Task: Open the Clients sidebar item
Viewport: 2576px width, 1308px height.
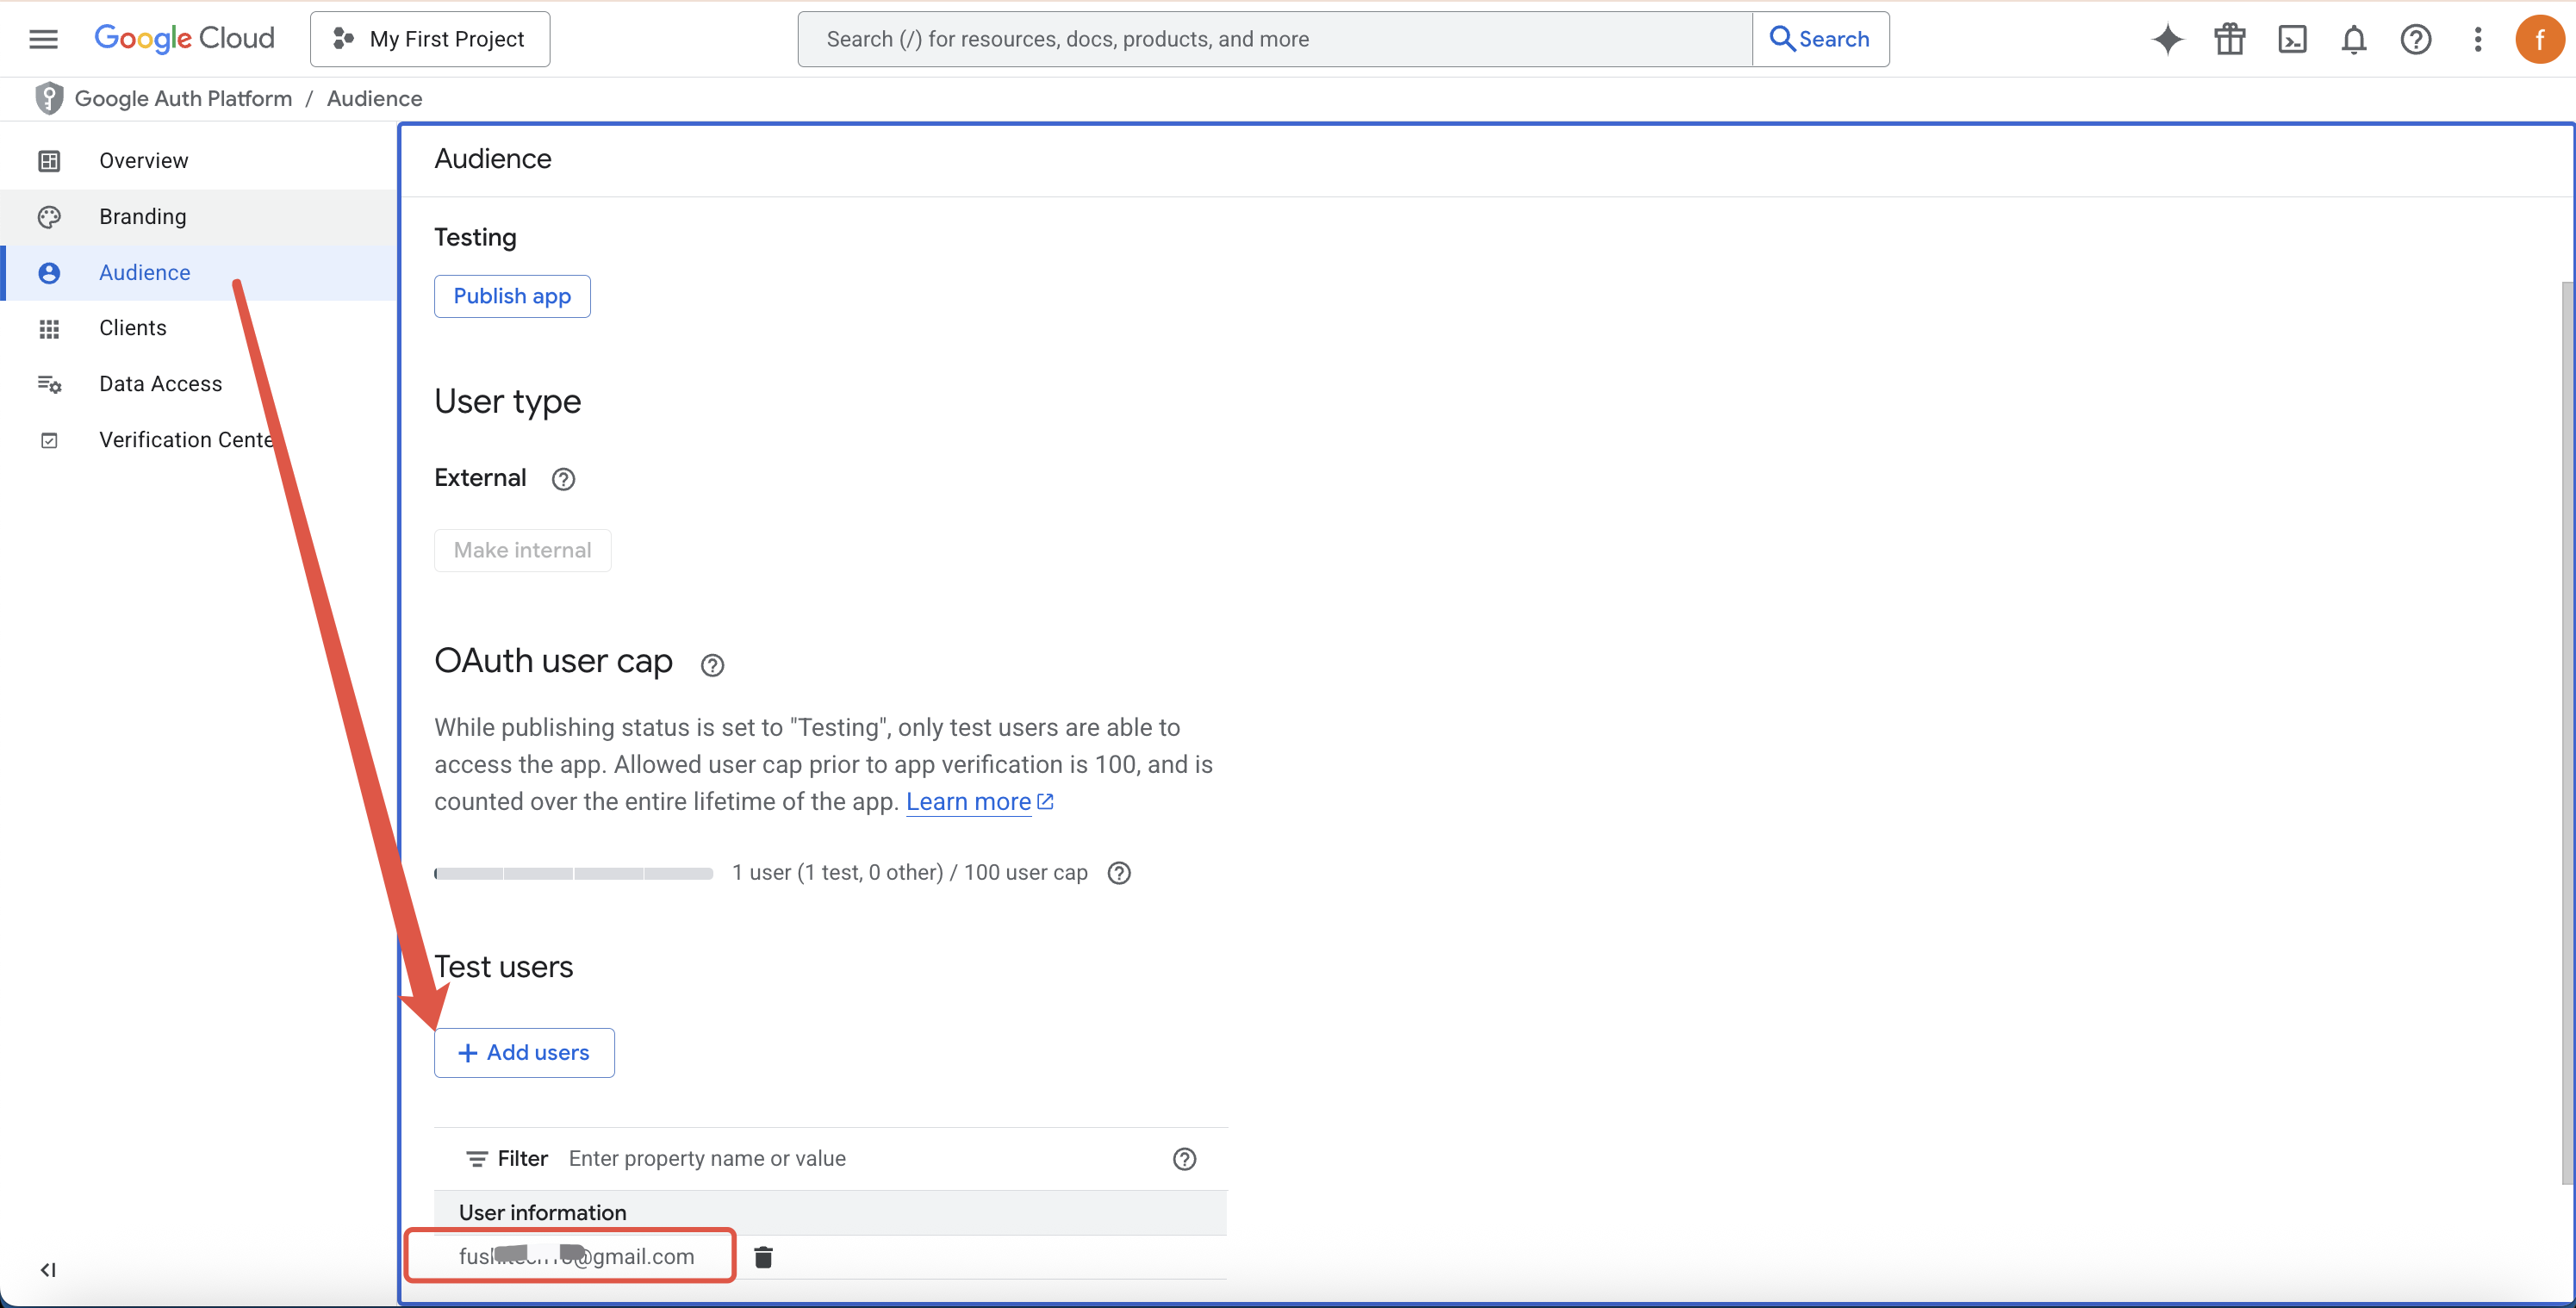Action: click(x=199, y=328)
